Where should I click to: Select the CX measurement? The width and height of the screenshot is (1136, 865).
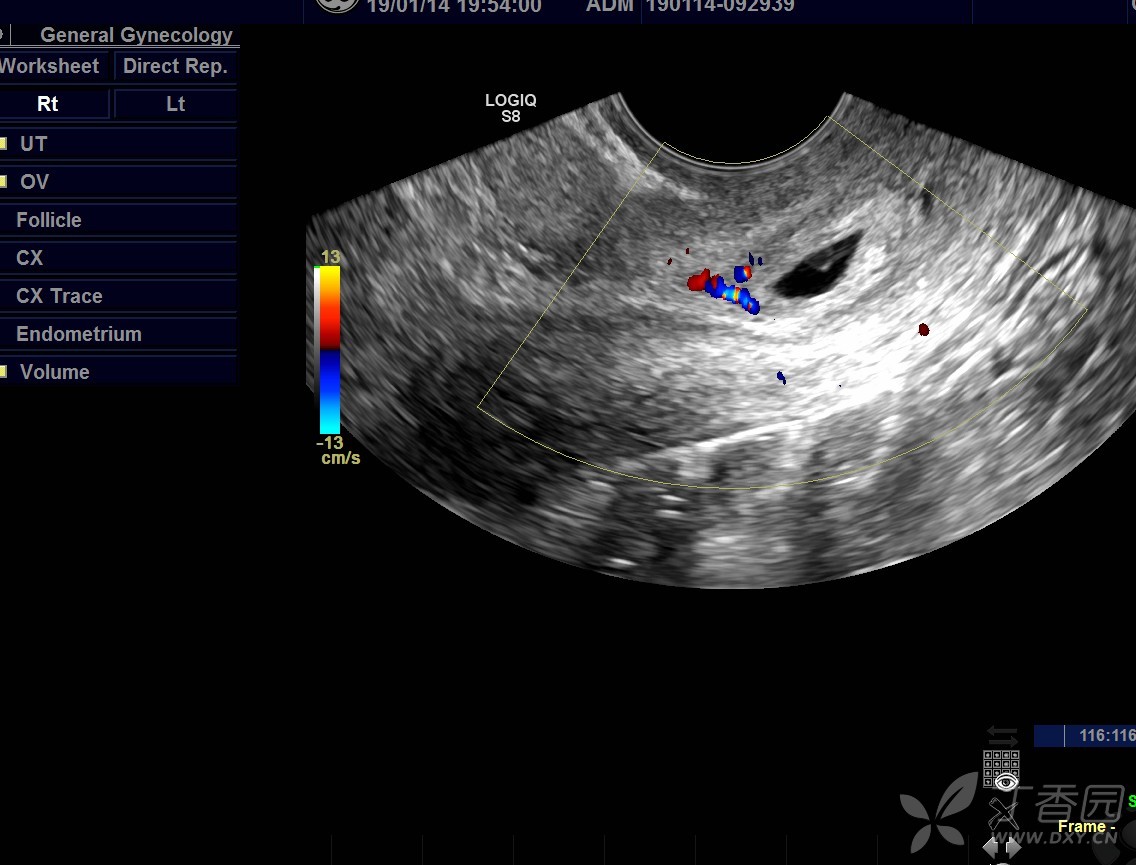coord(30,258)
